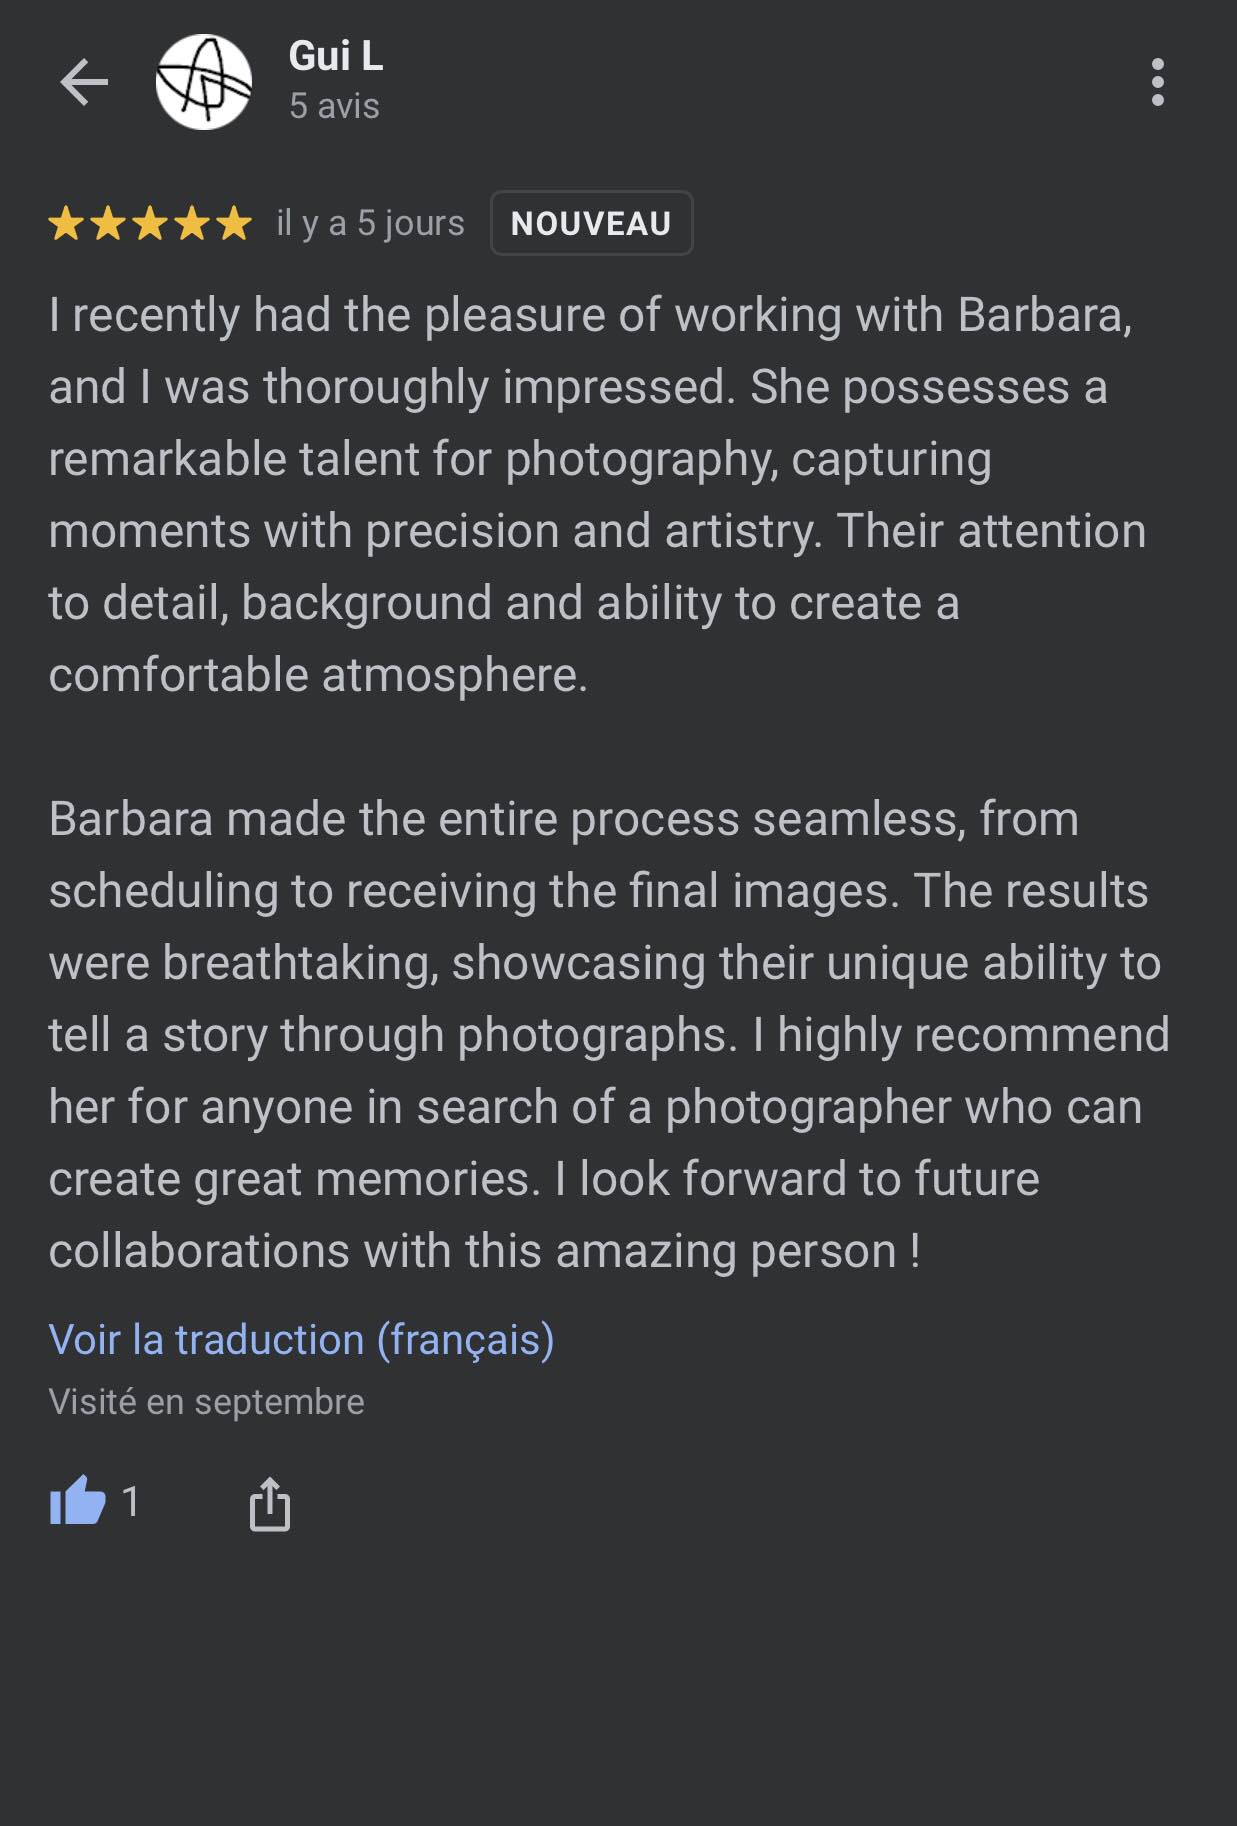This screenshot has height=1826, width=1237.
Task: Select the second yellow rating star
Action: pyautogui.click(x=108, y=223)
